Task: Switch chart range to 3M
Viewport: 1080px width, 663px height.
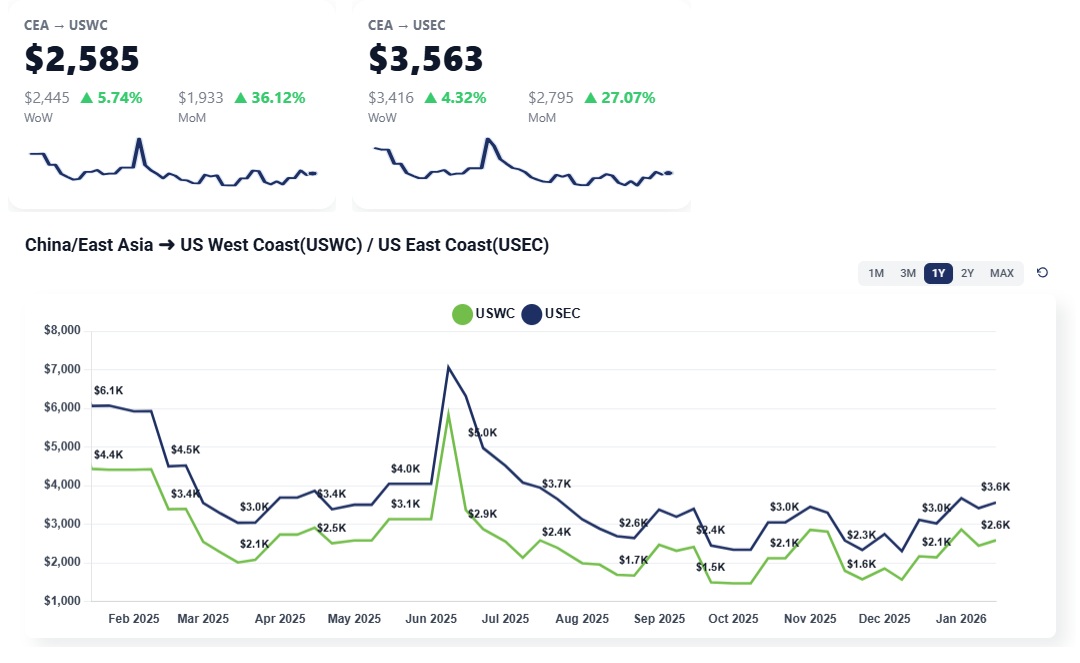Action: (x=907, y=273)
